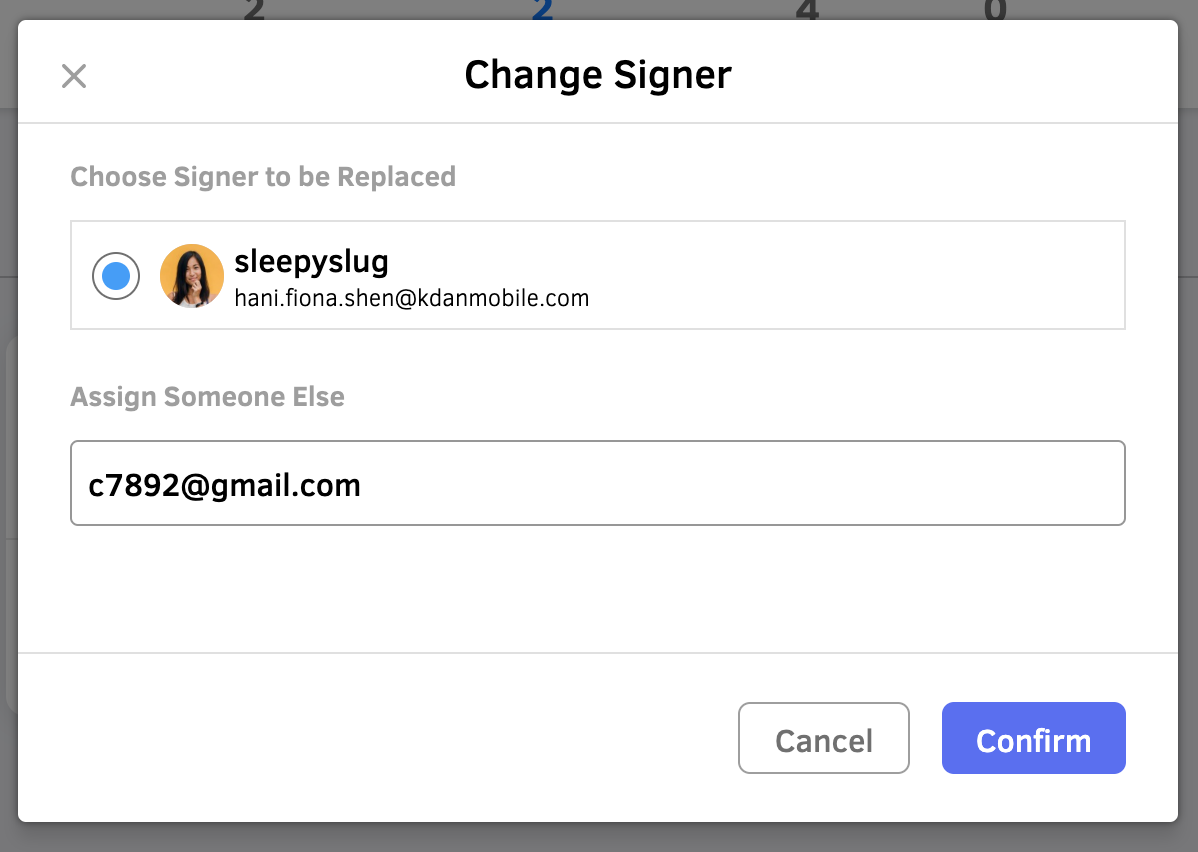Select the signer row box for sleepyslug
The image size is (1198, 852).
(x=597, y=275)
